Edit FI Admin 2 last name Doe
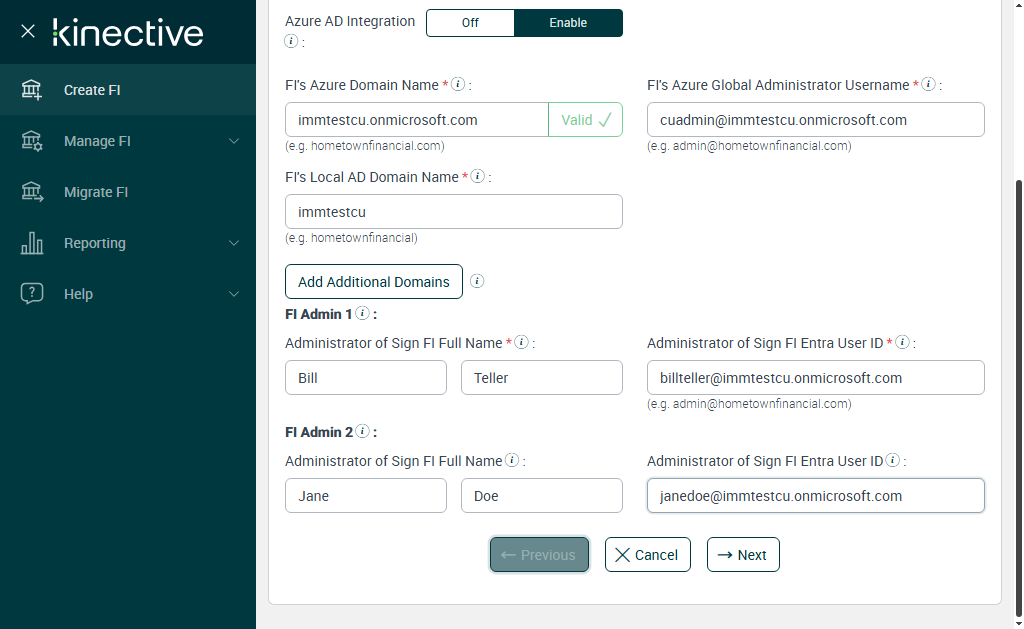 [542, 496]
